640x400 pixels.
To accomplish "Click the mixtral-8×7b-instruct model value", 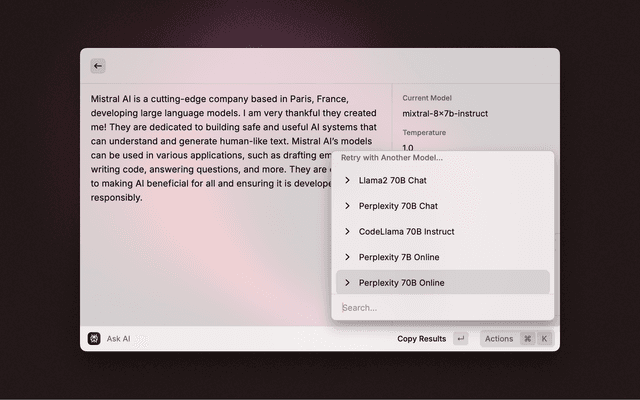I will pyautogui.click(x=445, y=113).
